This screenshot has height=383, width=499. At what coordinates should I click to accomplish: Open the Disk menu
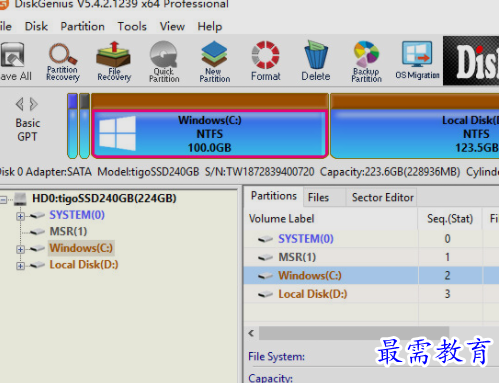(x=36, y=26)
